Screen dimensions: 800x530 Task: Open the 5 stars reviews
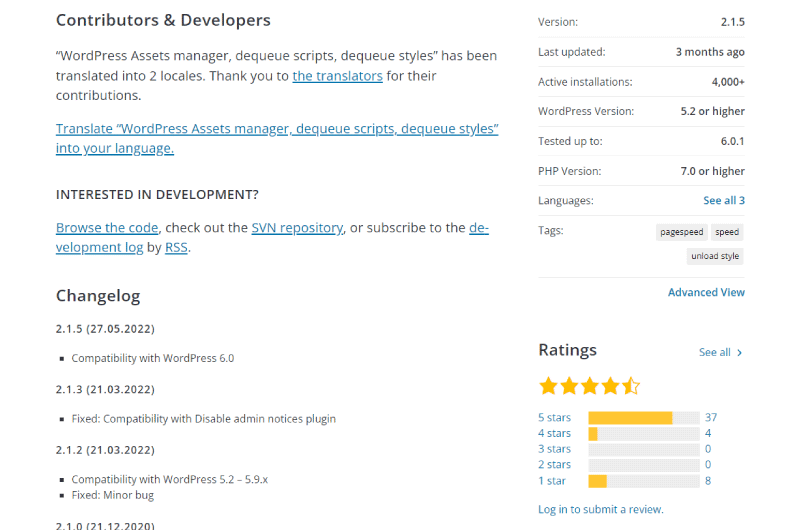click(554, 417)
